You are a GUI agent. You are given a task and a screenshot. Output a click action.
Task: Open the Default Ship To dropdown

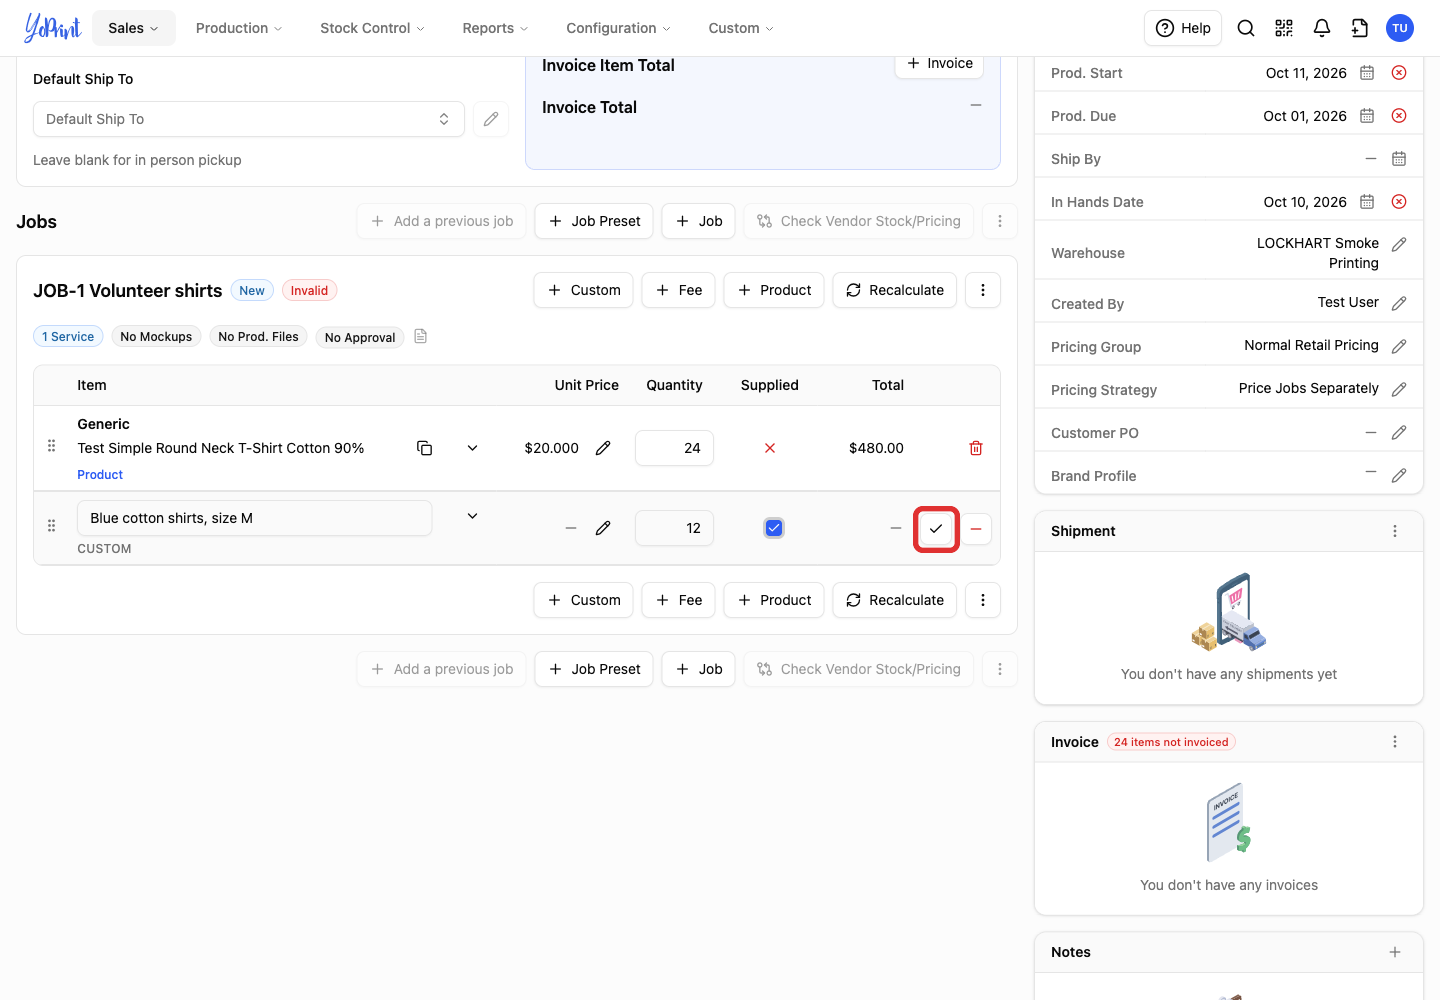click(x=249, y=119)
